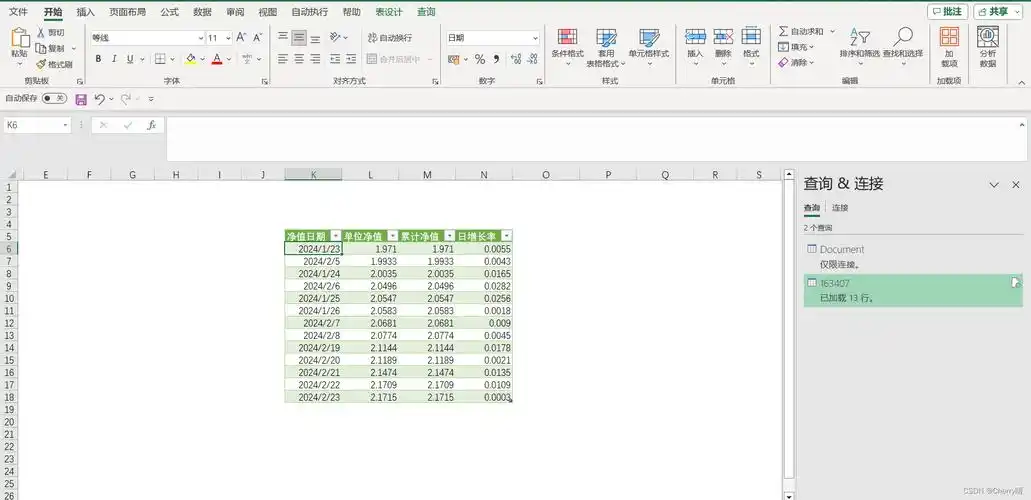
Task: Align text right in alignment group
Action: [x=315, y=59]
